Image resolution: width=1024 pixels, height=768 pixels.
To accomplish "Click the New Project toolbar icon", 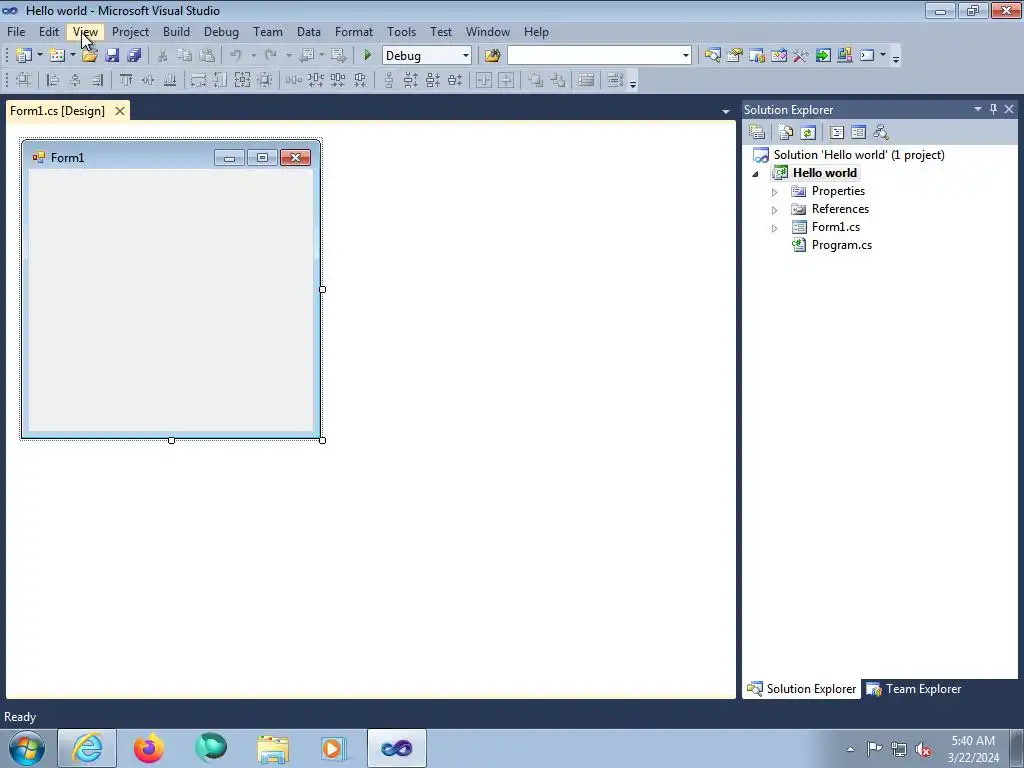I will (x=24, y=56).
